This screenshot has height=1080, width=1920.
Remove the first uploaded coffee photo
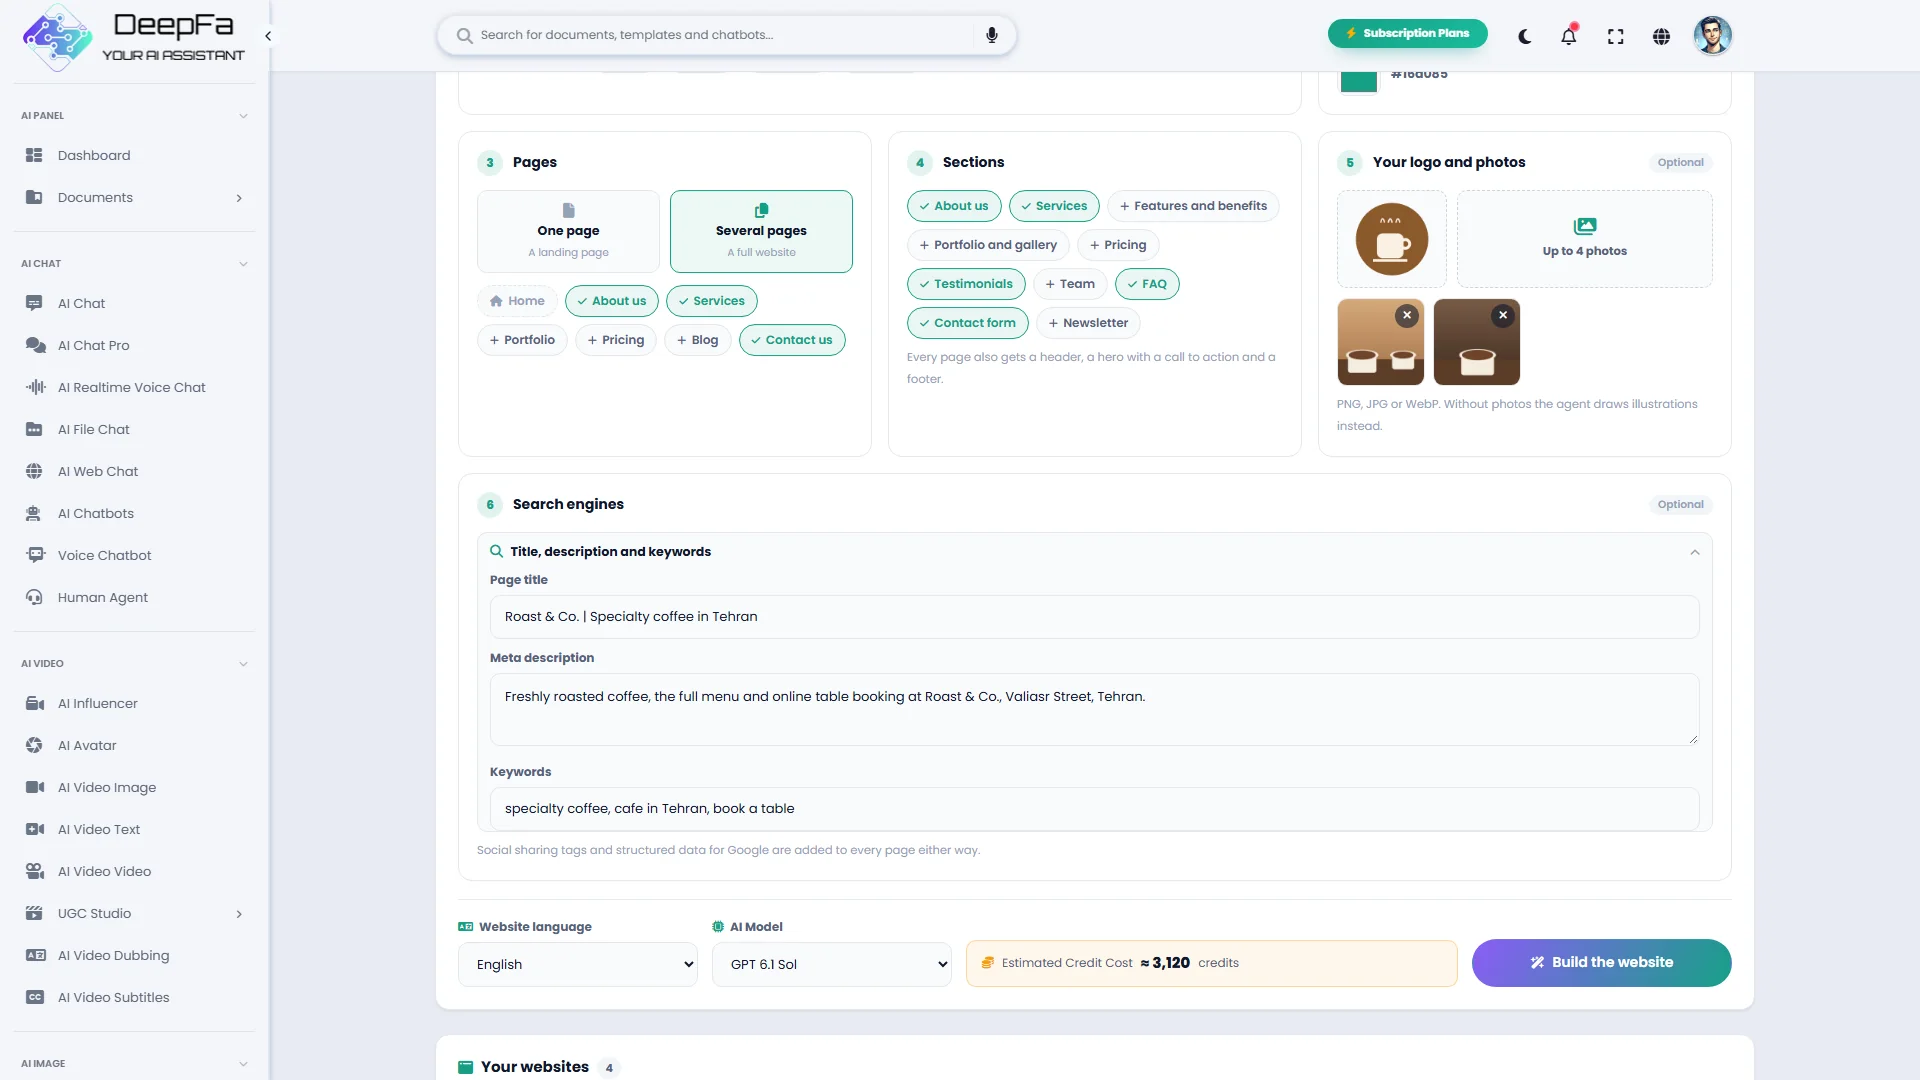pos(1407,315)
